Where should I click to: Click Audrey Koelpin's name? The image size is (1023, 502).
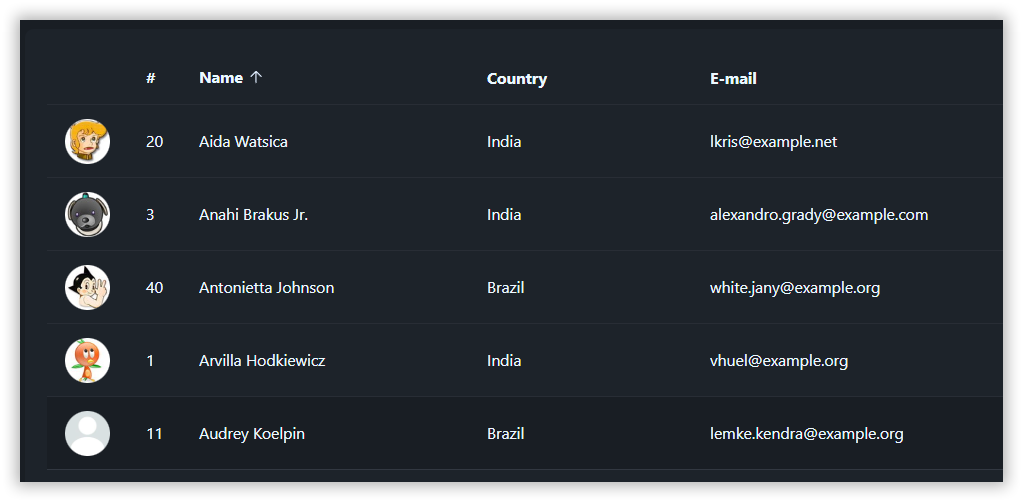pos(251,434)
